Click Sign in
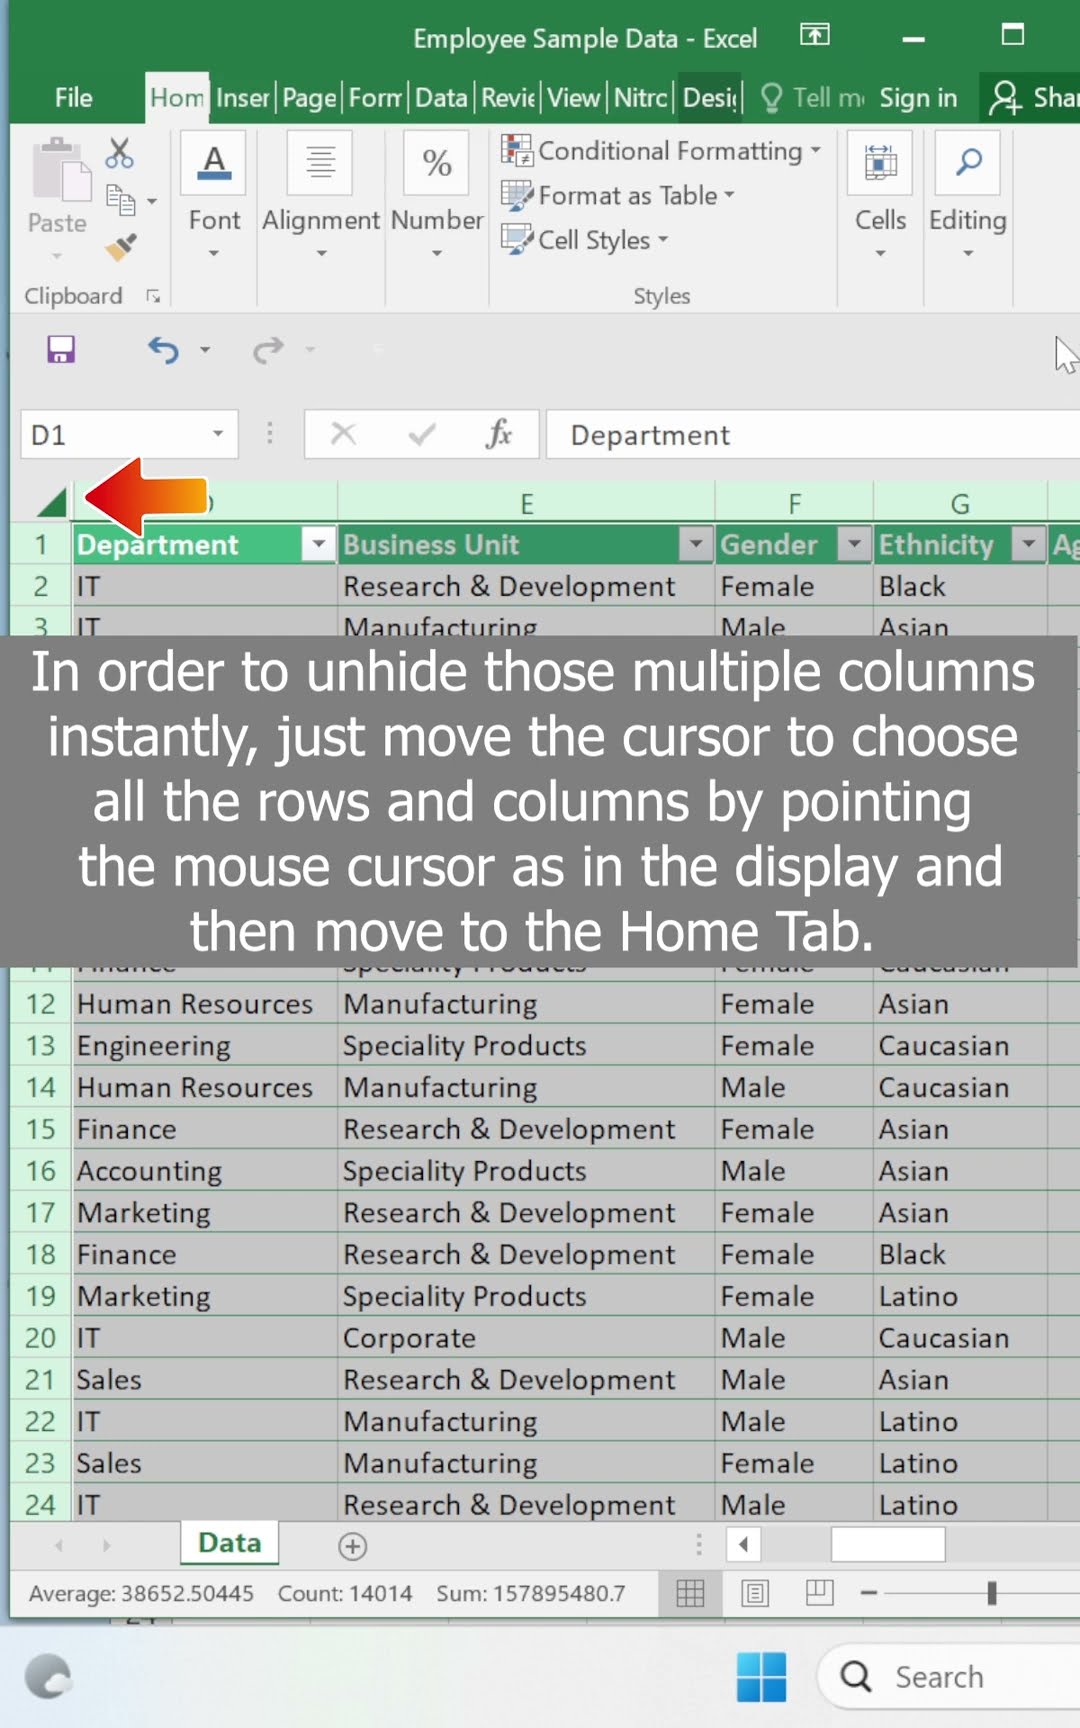The width and height of the screenshot is (1080, 1728). tap(918, 97)
